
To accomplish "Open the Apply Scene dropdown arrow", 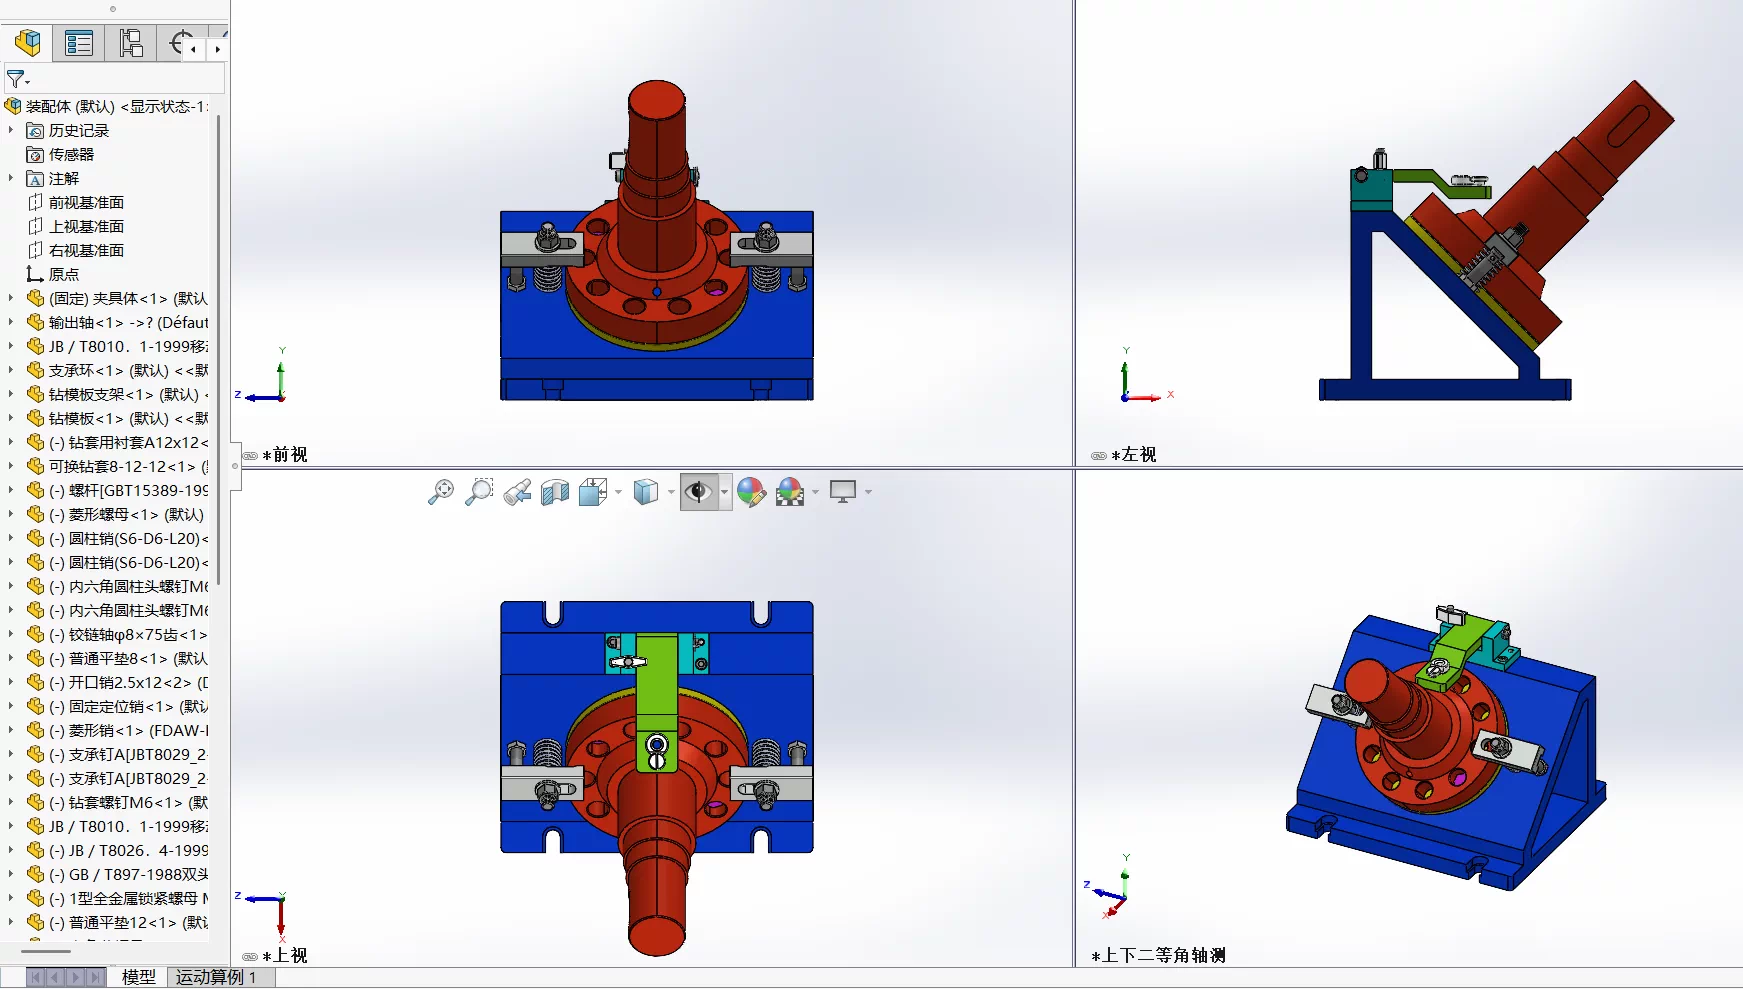I will click(816, 492).
